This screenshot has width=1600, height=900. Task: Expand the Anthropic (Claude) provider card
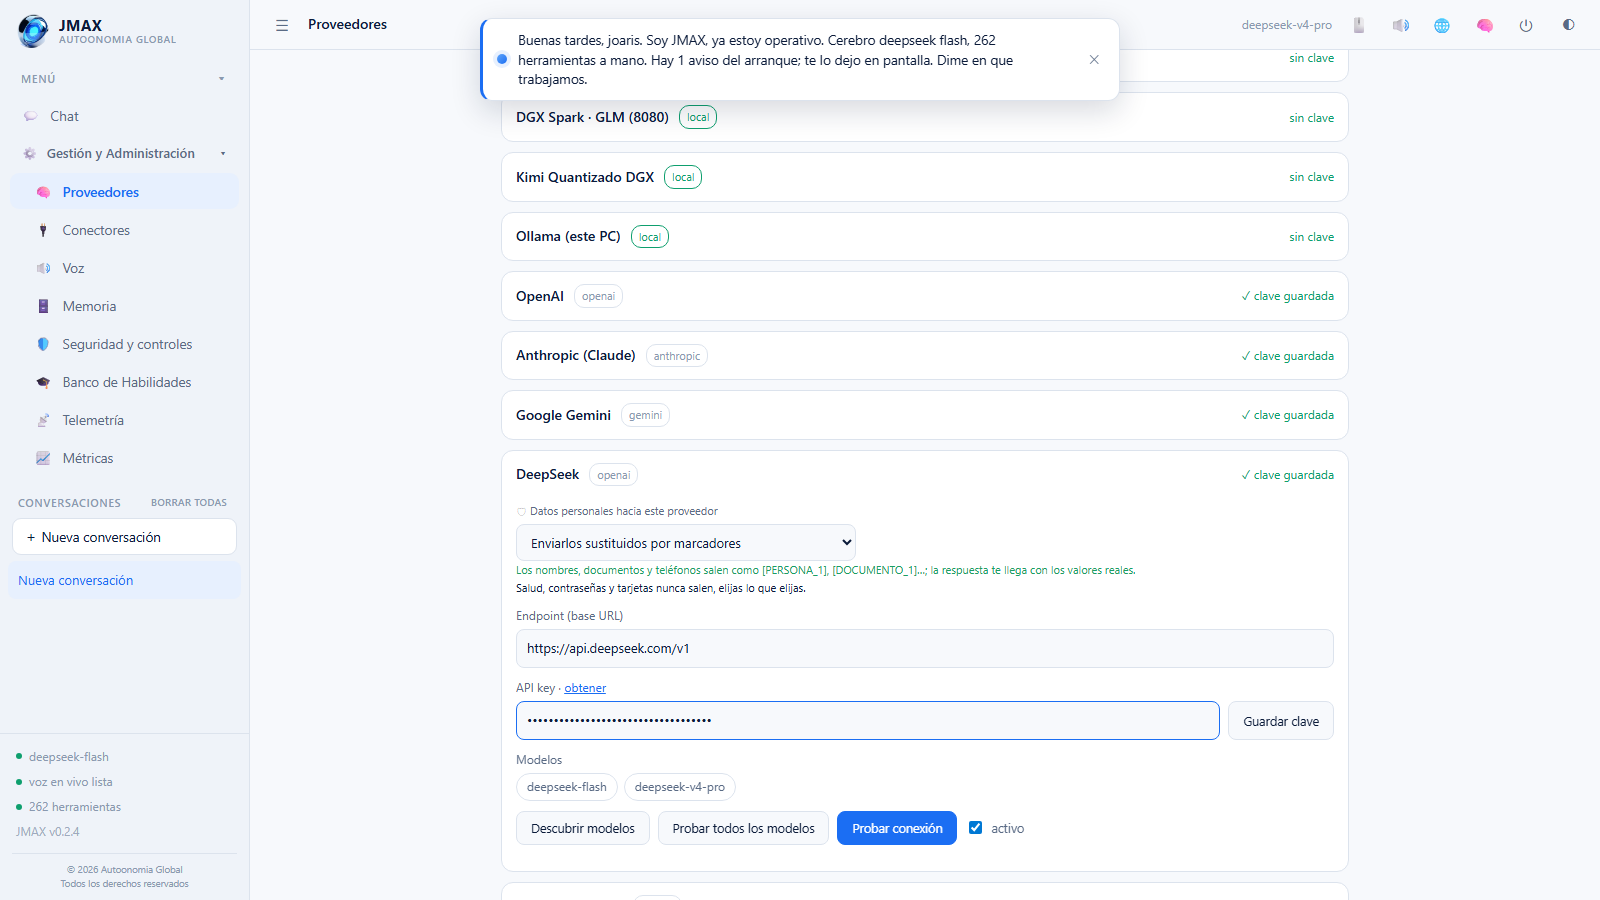point(925,356)
